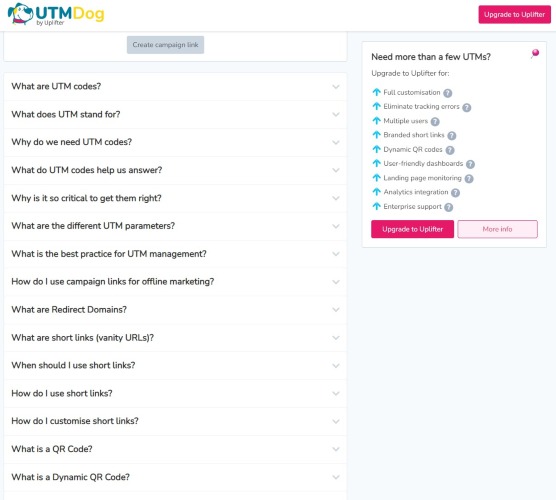Open help icon for Multiple users

435,122
